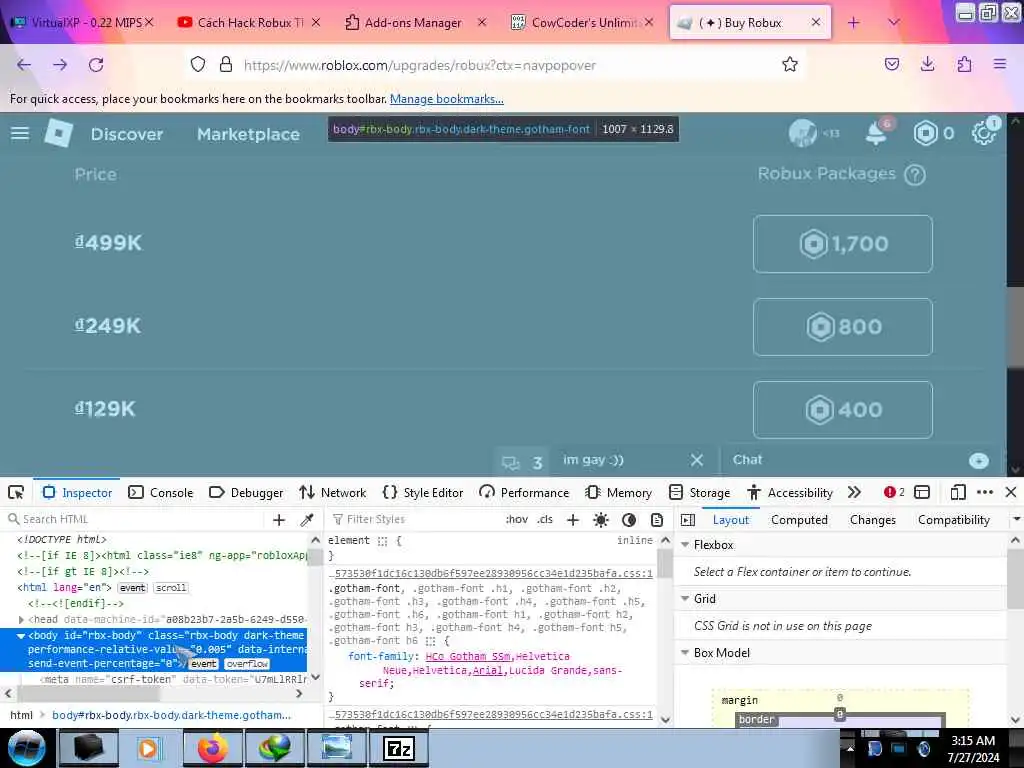Enable responsive design mode icon

pyautogui.click(x=958, y=492)
